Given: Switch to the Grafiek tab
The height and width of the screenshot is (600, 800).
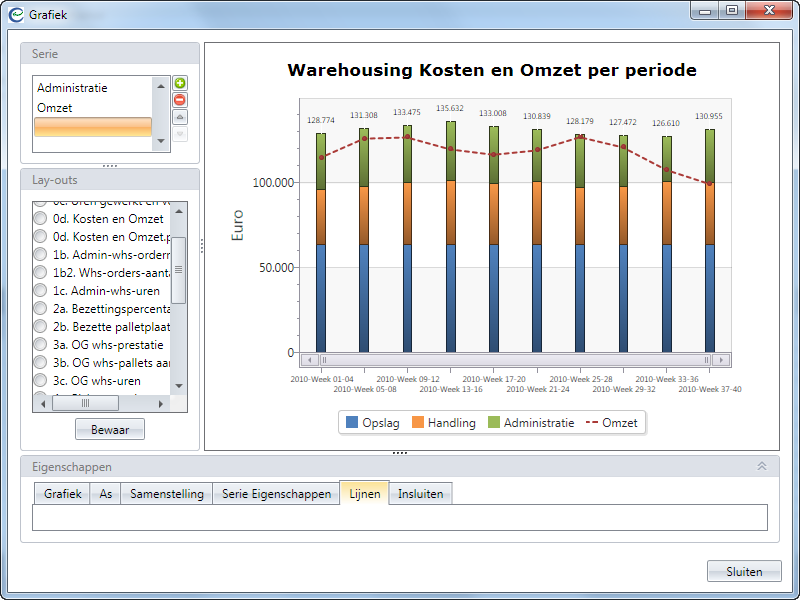Looking at the screenshot, I should (61, 494).
